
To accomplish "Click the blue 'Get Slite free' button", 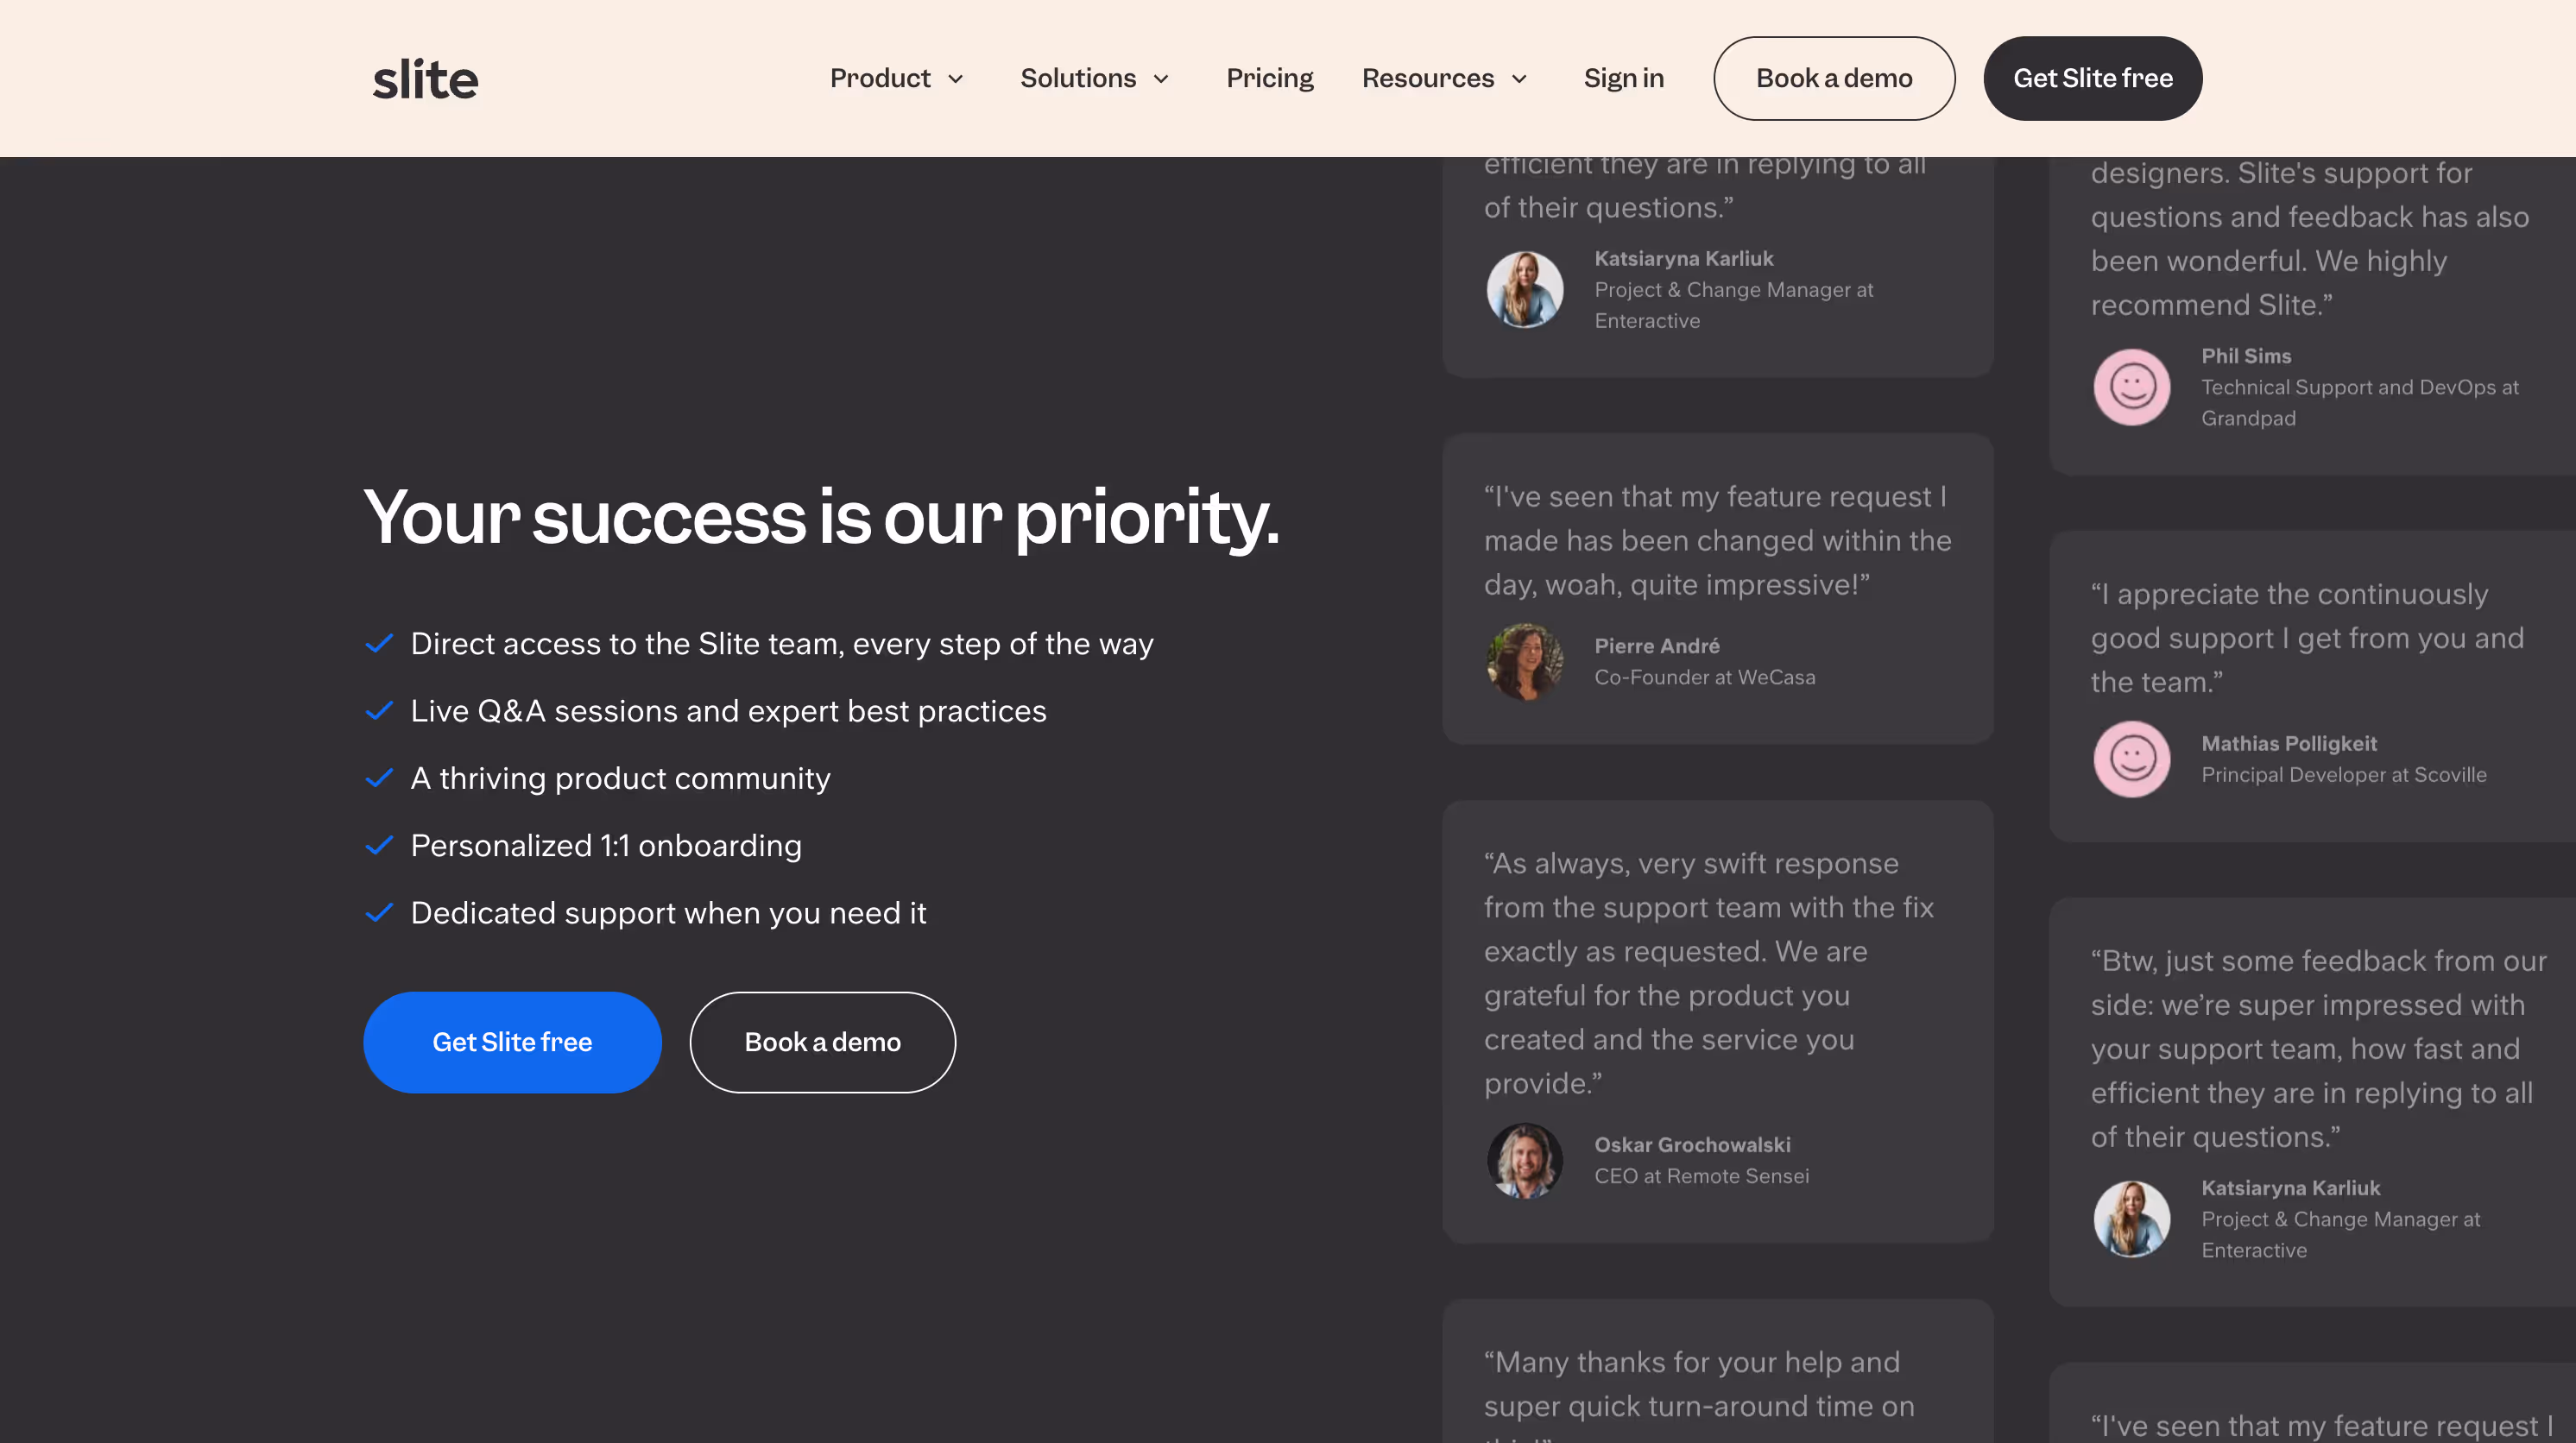I will (511, 1041).
